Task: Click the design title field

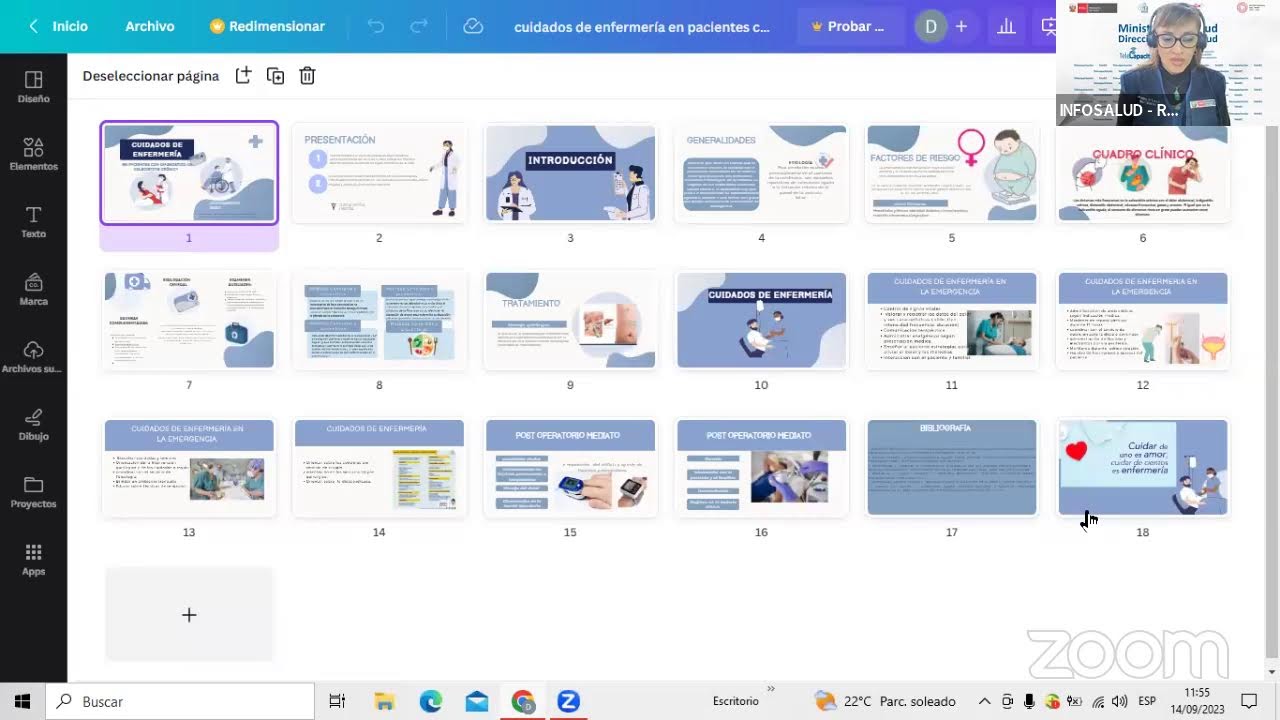Action: [642, 27]
